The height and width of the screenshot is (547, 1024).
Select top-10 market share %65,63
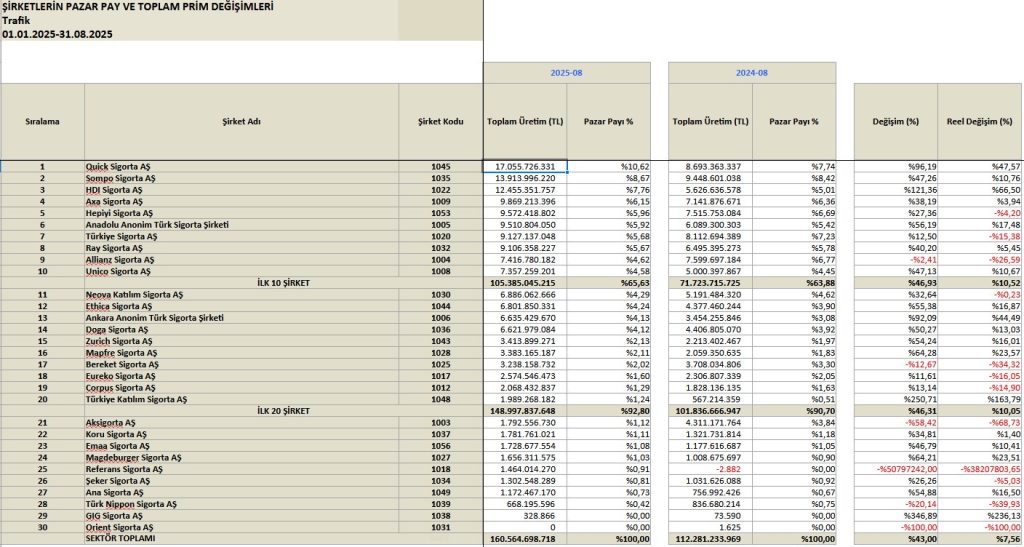(x=609, y=283)
